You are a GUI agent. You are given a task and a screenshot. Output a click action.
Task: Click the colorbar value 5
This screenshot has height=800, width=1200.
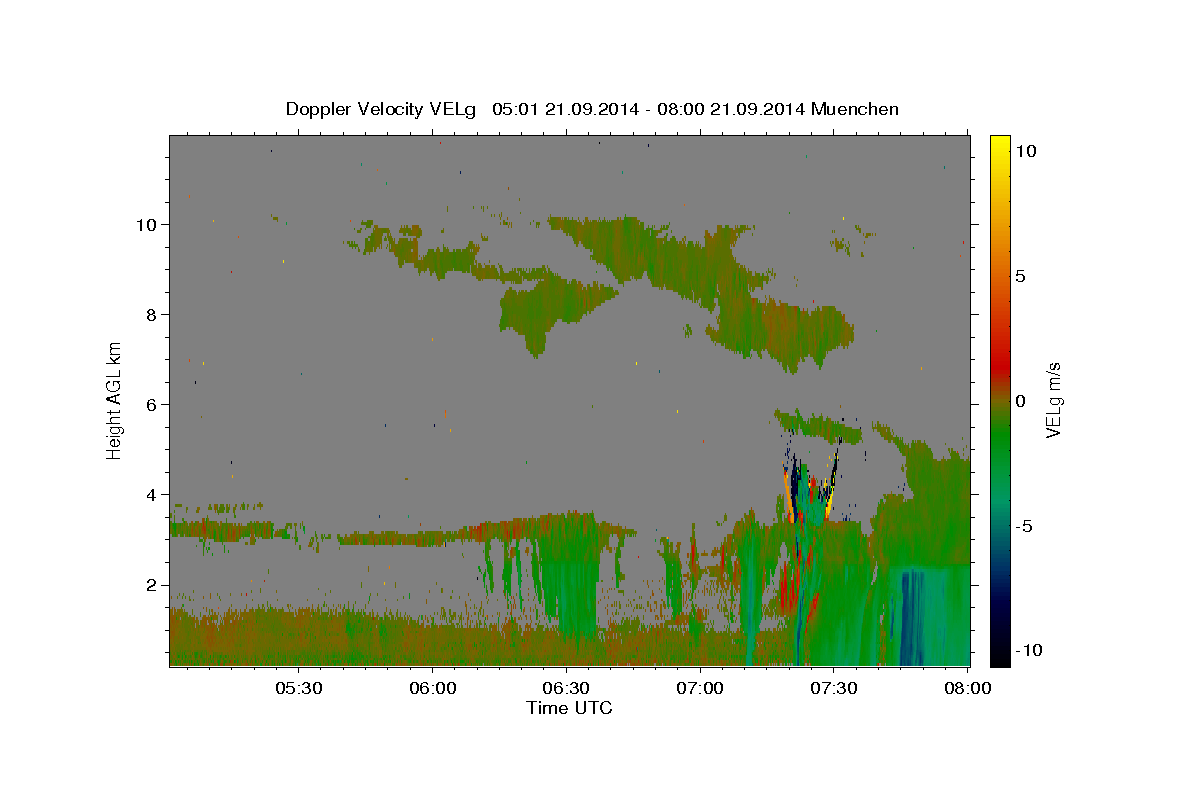coord(1020,276)
